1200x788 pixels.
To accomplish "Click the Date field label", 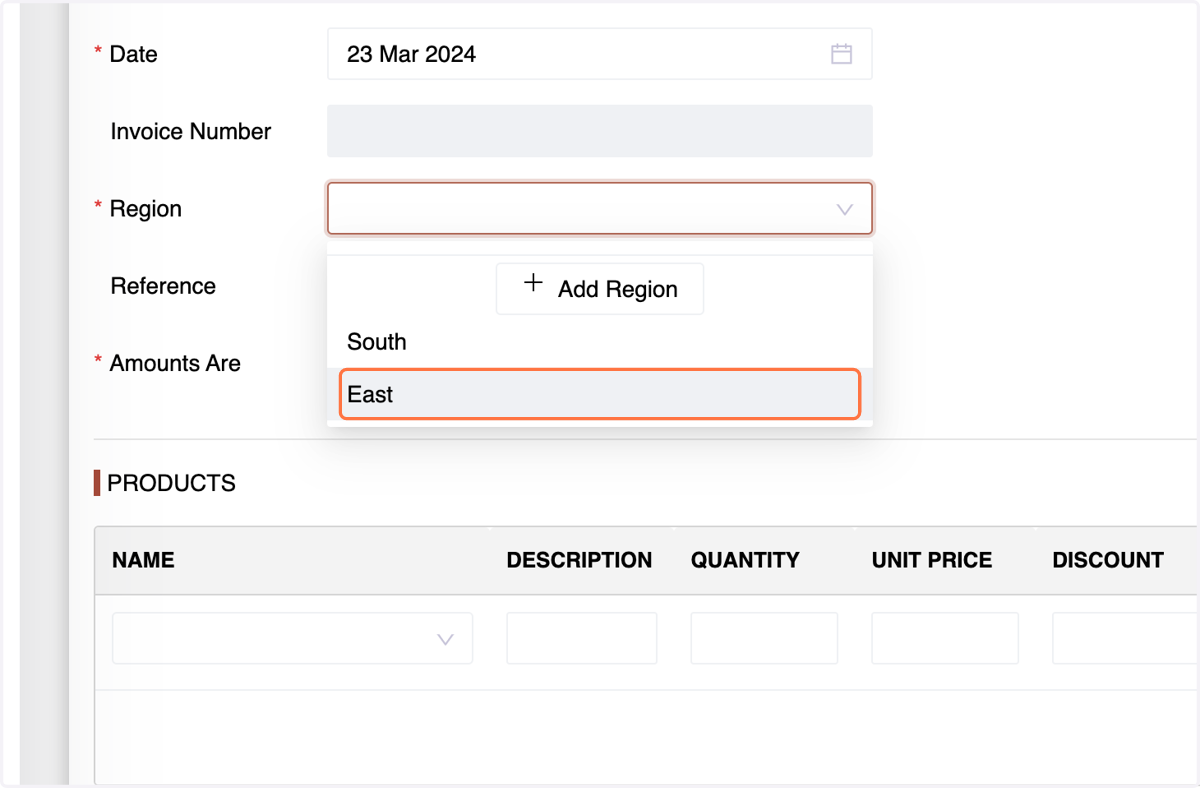I will [134, 54].
